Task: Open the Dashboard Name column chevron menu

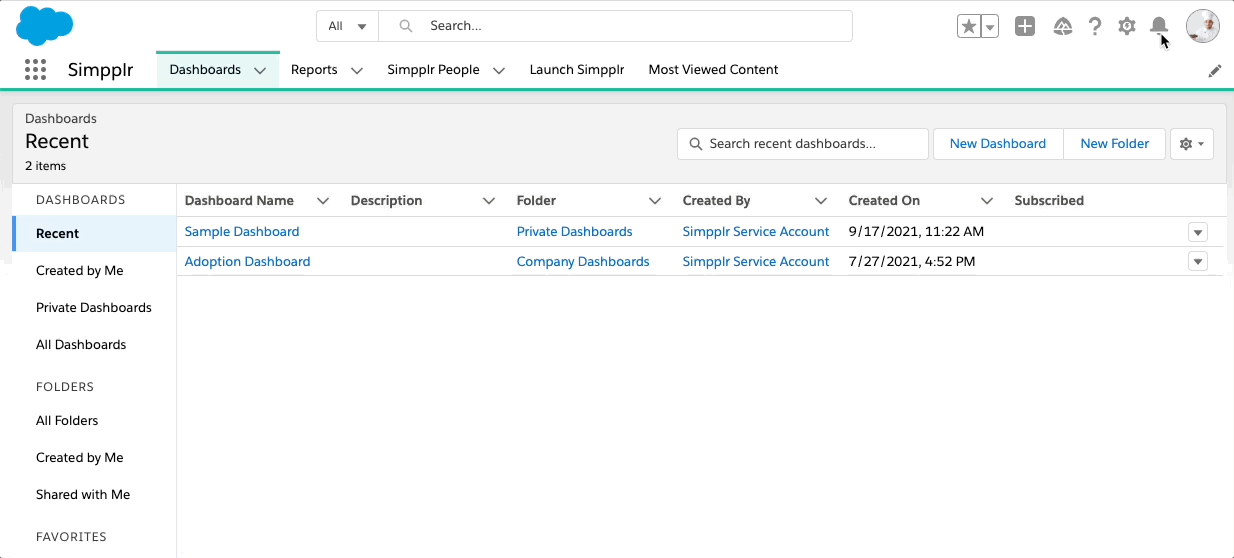Action: click(323, 201)
